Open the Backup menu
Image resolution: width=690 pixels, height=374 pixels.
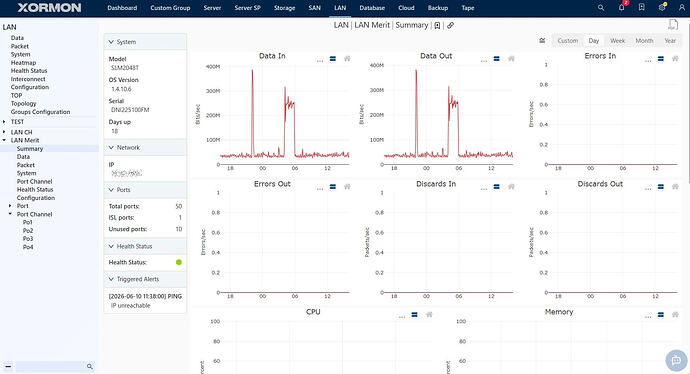click(437, 8)
